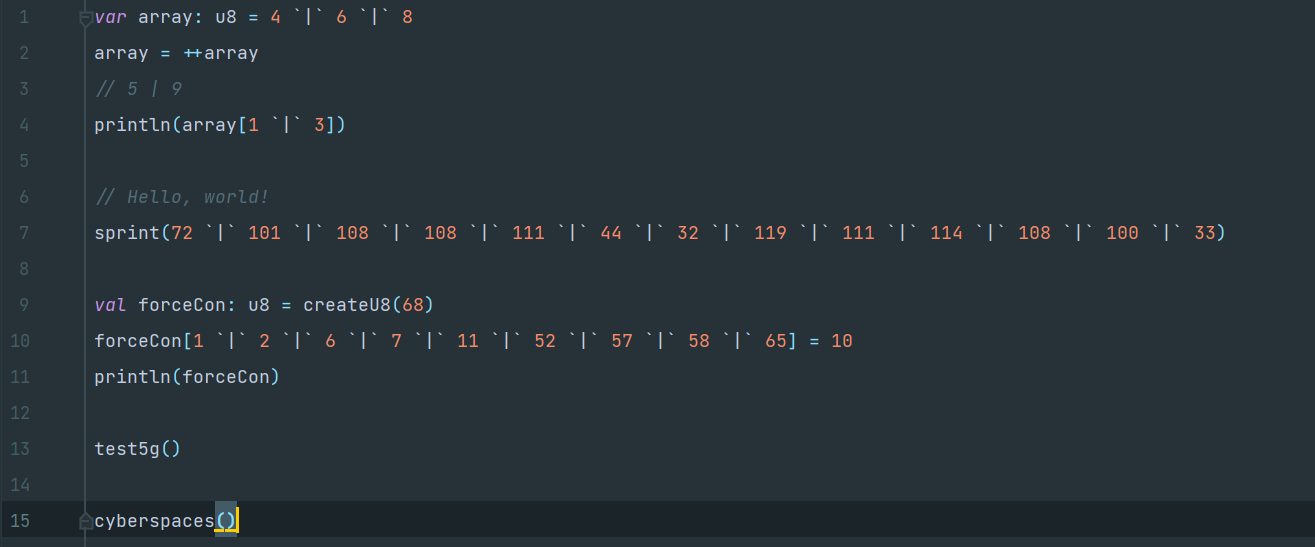
Task: Collapse the fold marker at line 1
Action: click(85, 18)
